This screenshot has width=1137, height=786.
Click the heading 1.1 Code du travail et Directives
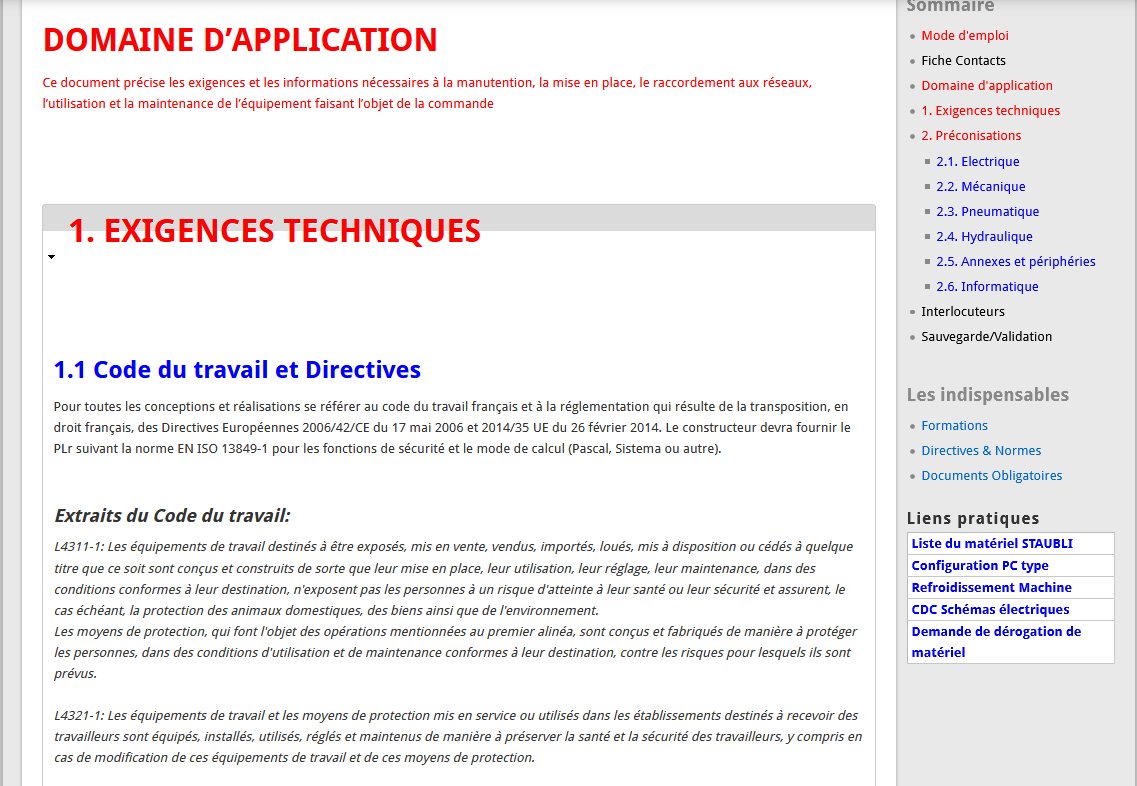click(x=237, y=370)
